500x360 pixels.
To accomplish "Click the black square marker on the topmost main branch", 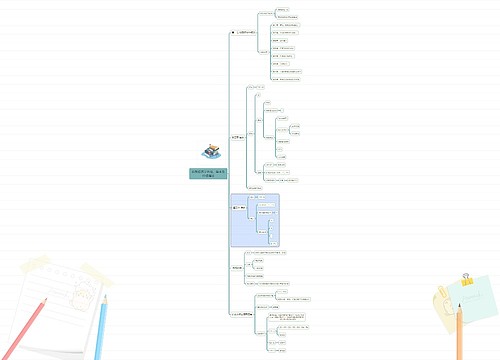I will tap(233, 33).
